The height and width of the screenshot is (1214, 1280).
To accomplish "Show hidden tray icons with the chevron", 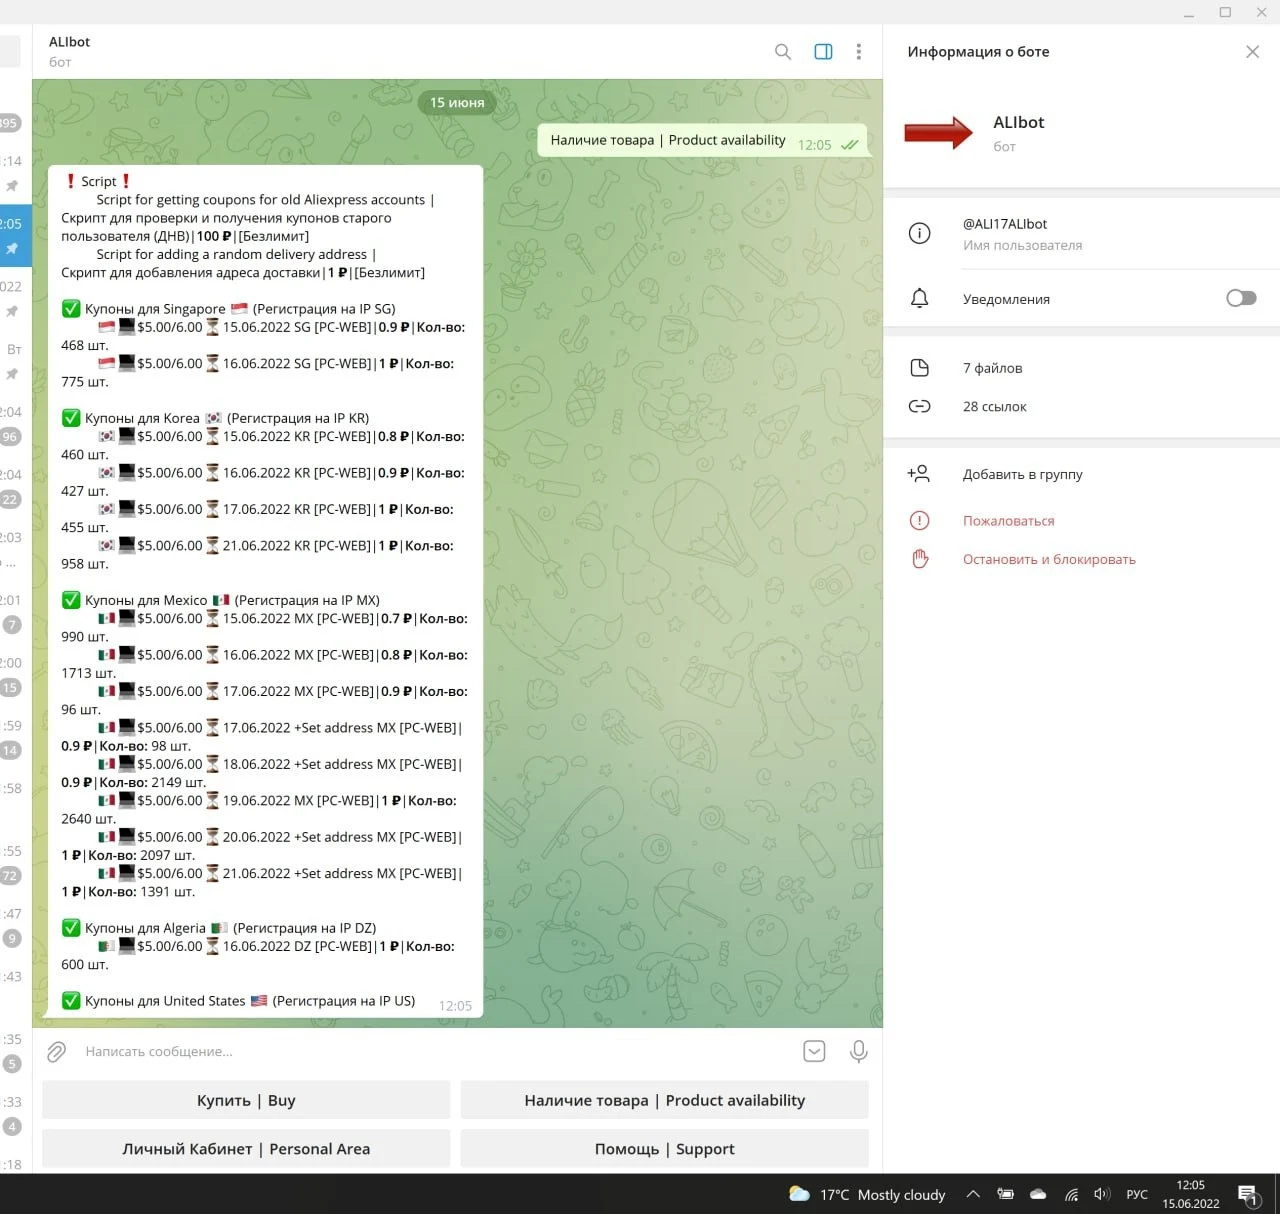I will coord(972,1194).
